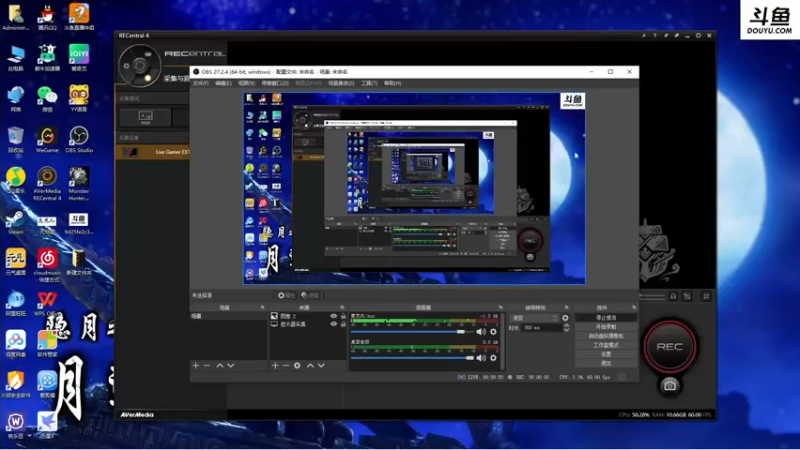Select Live Gamer EXT capture device in RECentral
Image resolution: width=800 pixels, height=450 pixels.
point(155,152)
